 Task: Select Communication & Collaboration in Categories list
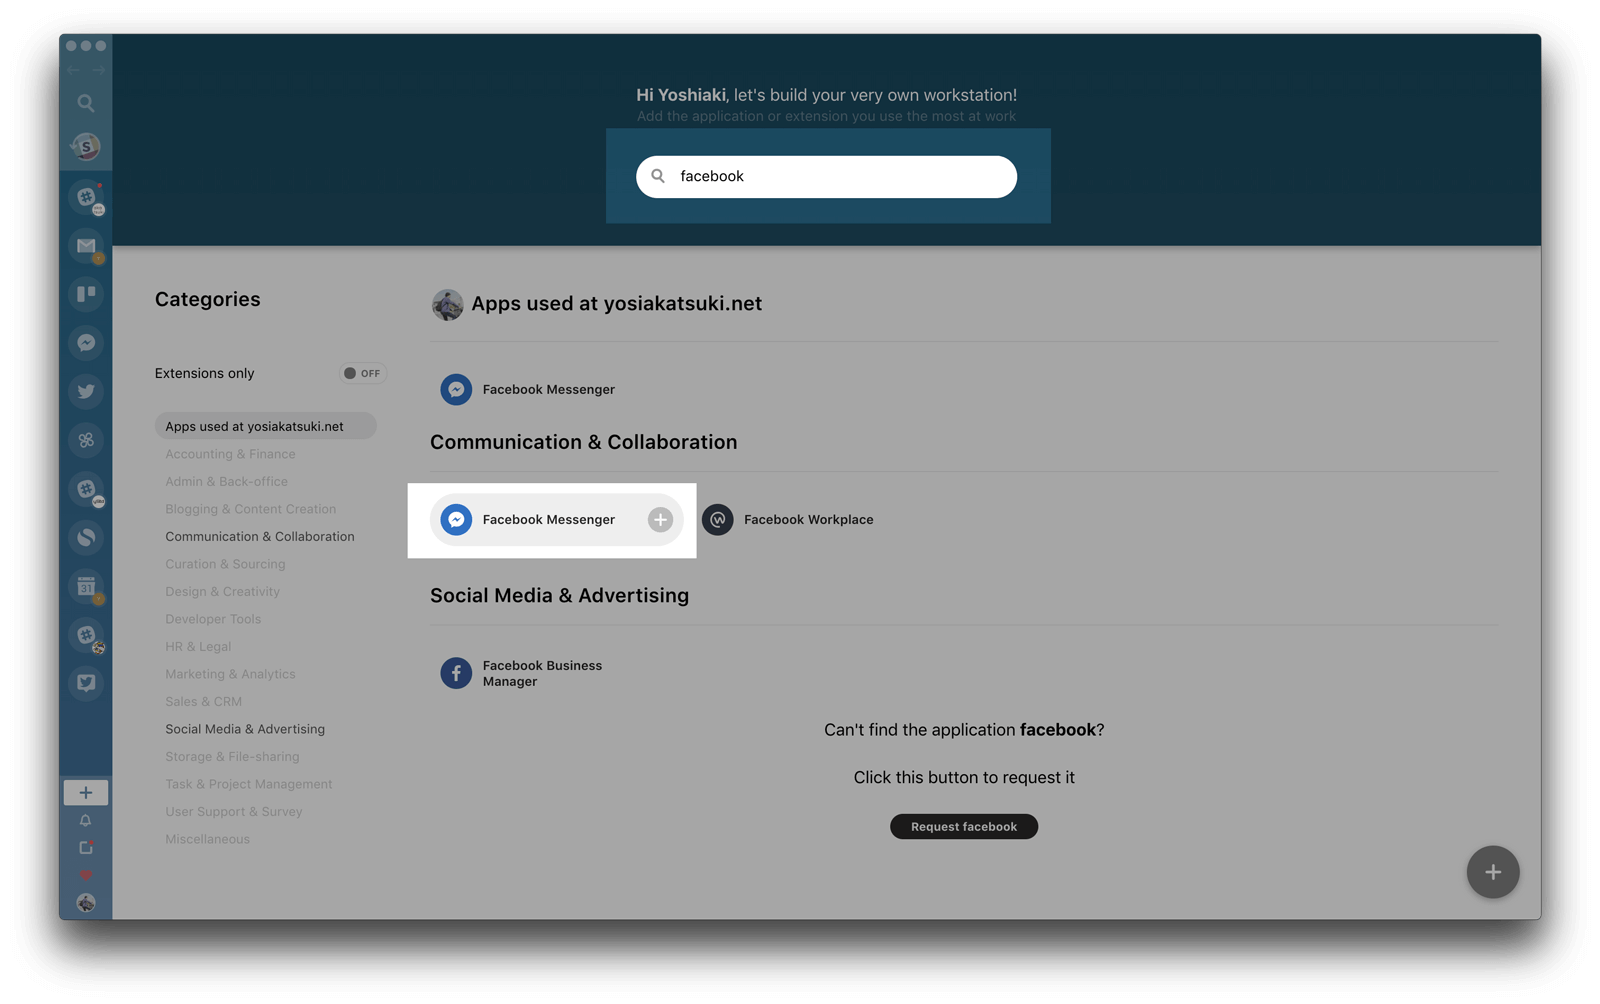pyautogui.click(x=260, y=536)
